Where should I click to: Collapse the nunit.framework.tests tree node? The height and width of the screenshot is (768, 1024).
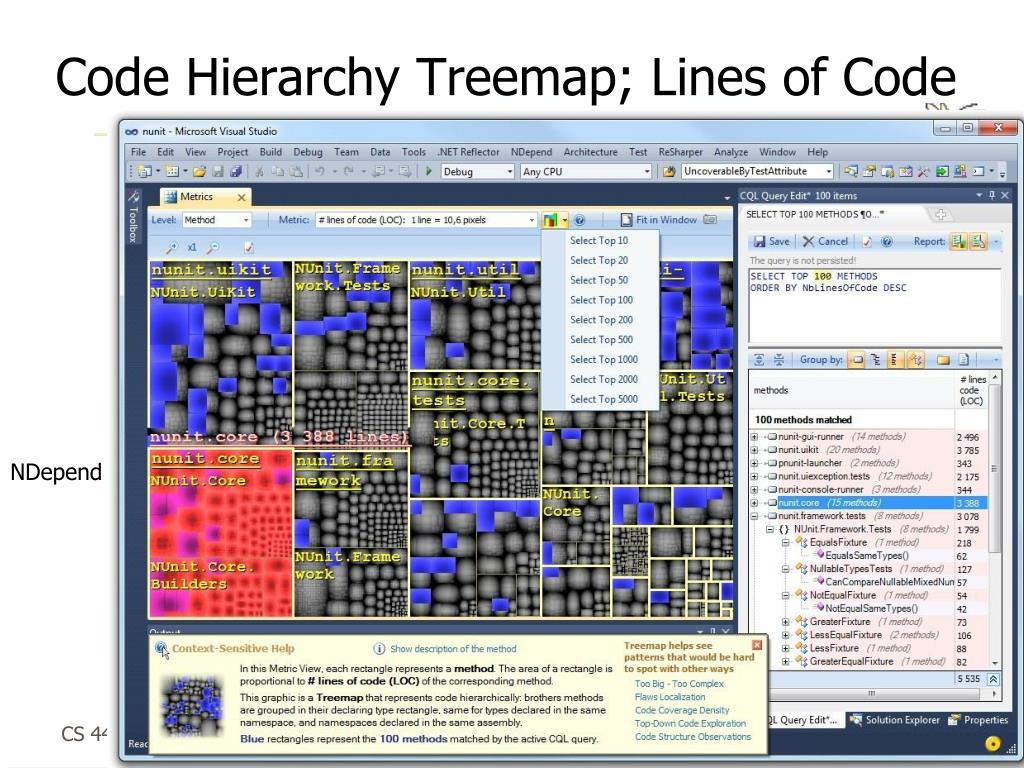[x=754, y=516]
